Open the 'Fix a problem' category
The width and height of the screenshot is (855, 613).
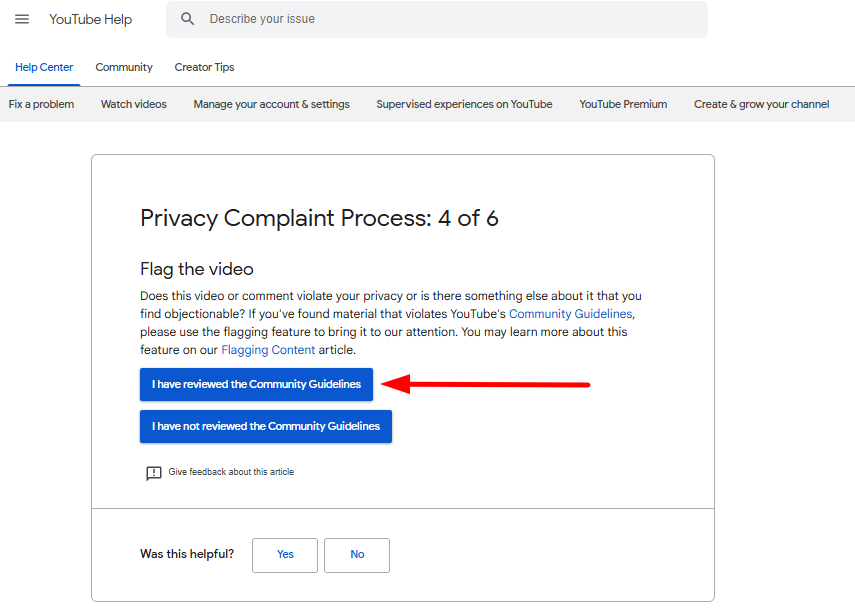41,104
